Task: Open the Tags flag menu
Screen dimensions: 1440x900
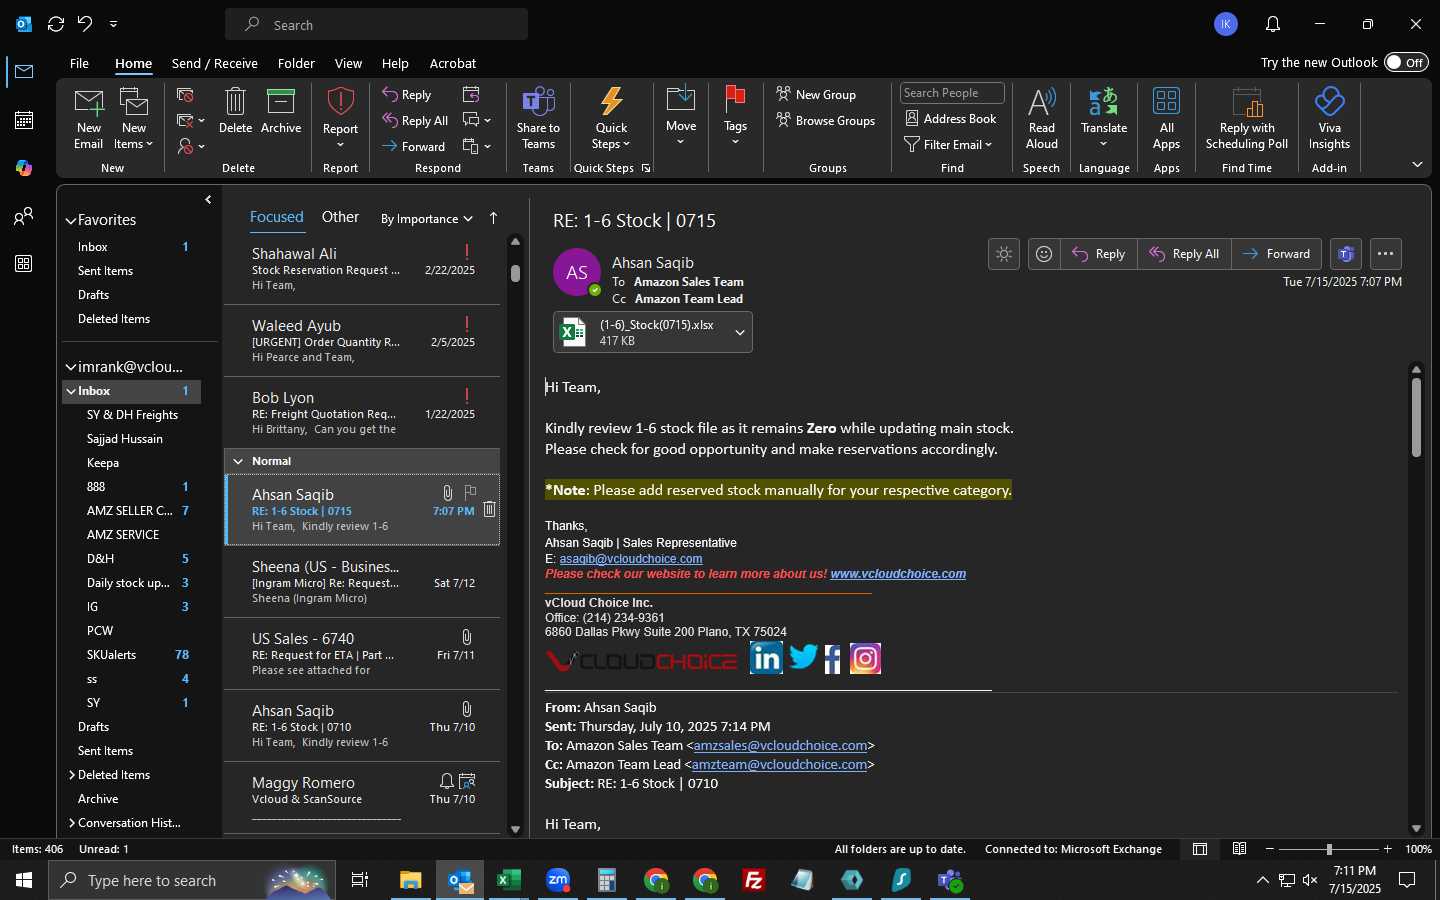Action: tap(735, 116)
